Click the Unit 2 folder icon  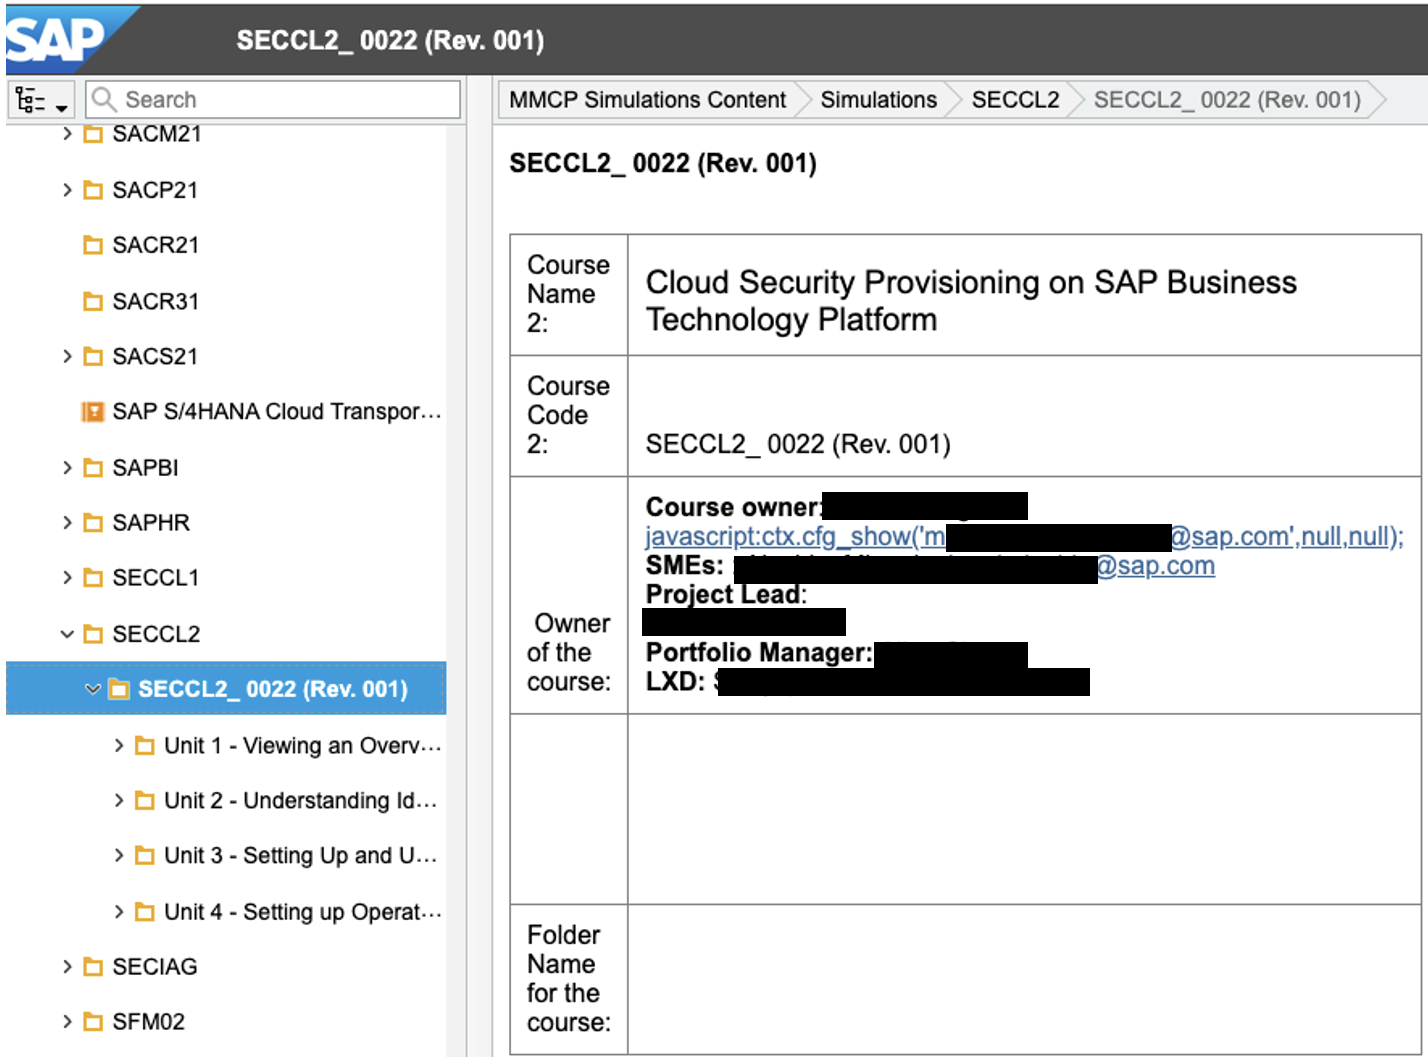pos(145,800)
